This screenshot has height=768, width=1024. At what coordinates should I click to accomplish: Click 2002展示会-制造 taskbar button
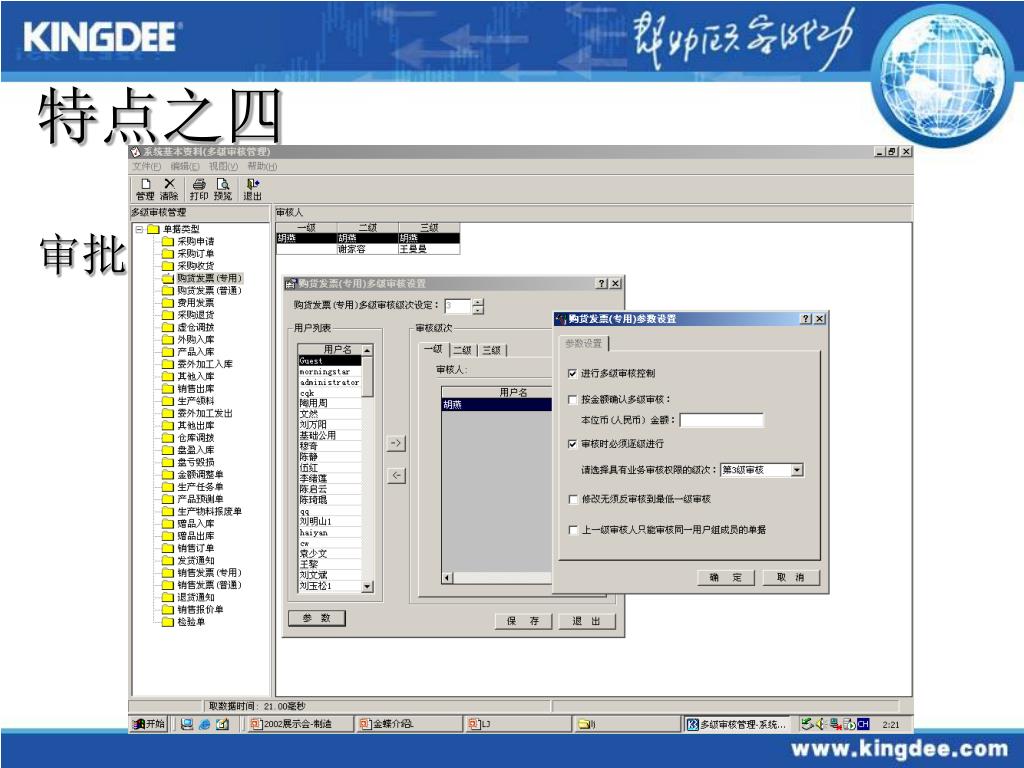[300, 724]
